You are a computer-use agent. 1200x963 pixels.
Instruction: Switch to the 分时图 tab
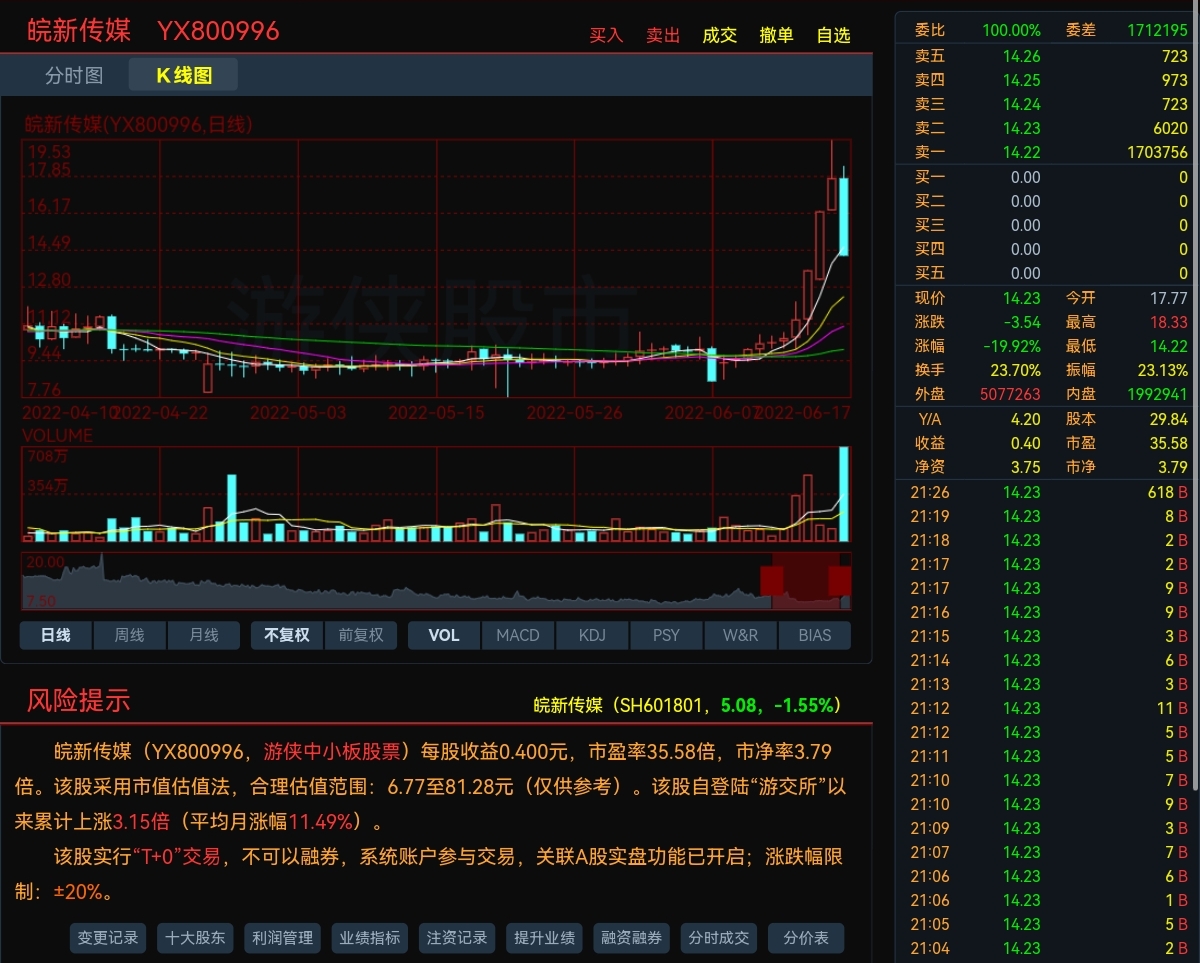point(74,75)
